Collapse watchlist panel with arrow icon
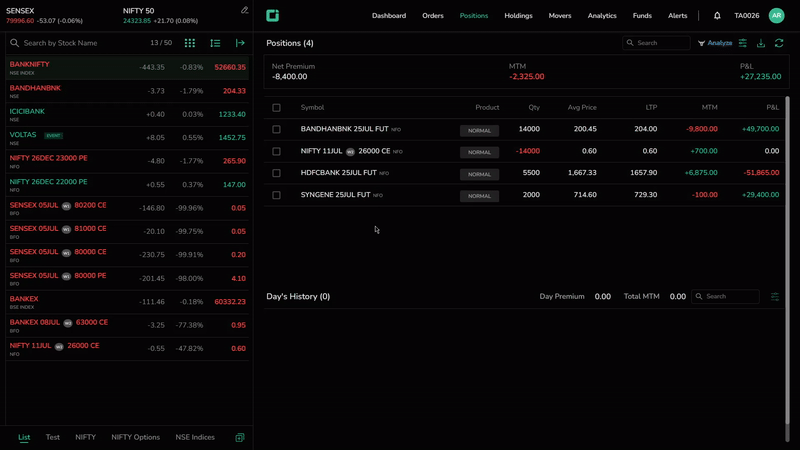Screen dimensions: 800x450 coord(240,43)
